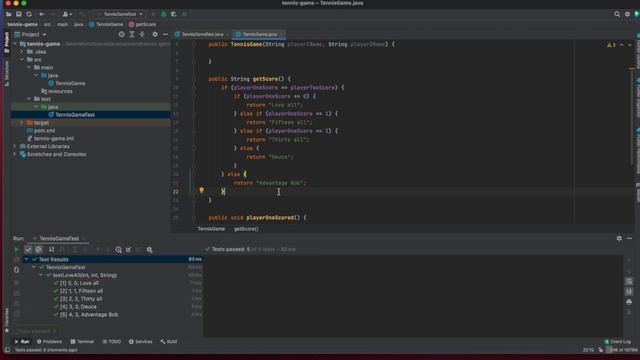
Task: Select TennisGameTest run tab
Action: pos(59,238)
